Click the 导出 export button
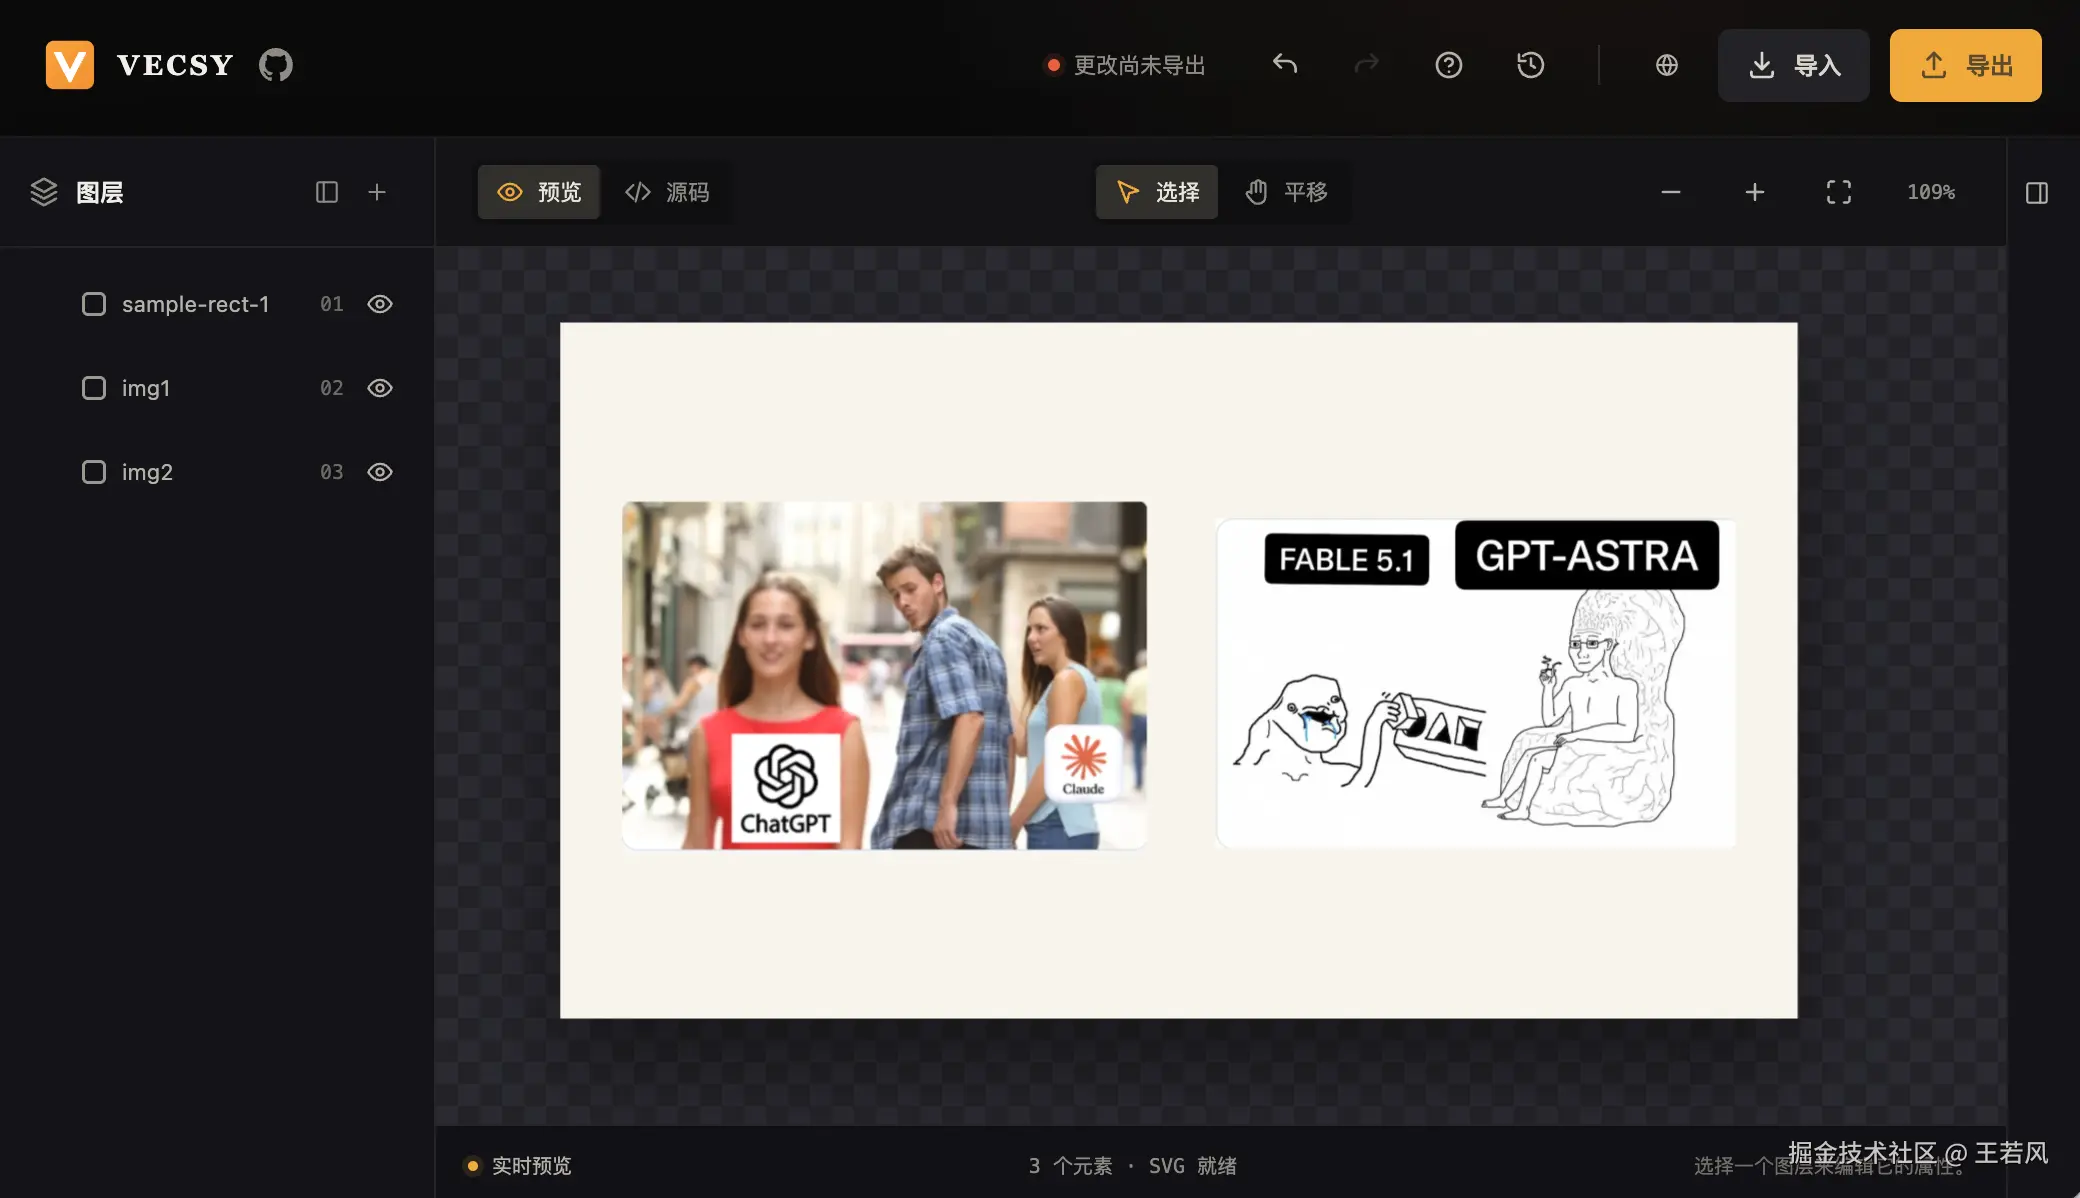The height and width of the screenshot is (1198, 2080). (x=1965, y=65)
